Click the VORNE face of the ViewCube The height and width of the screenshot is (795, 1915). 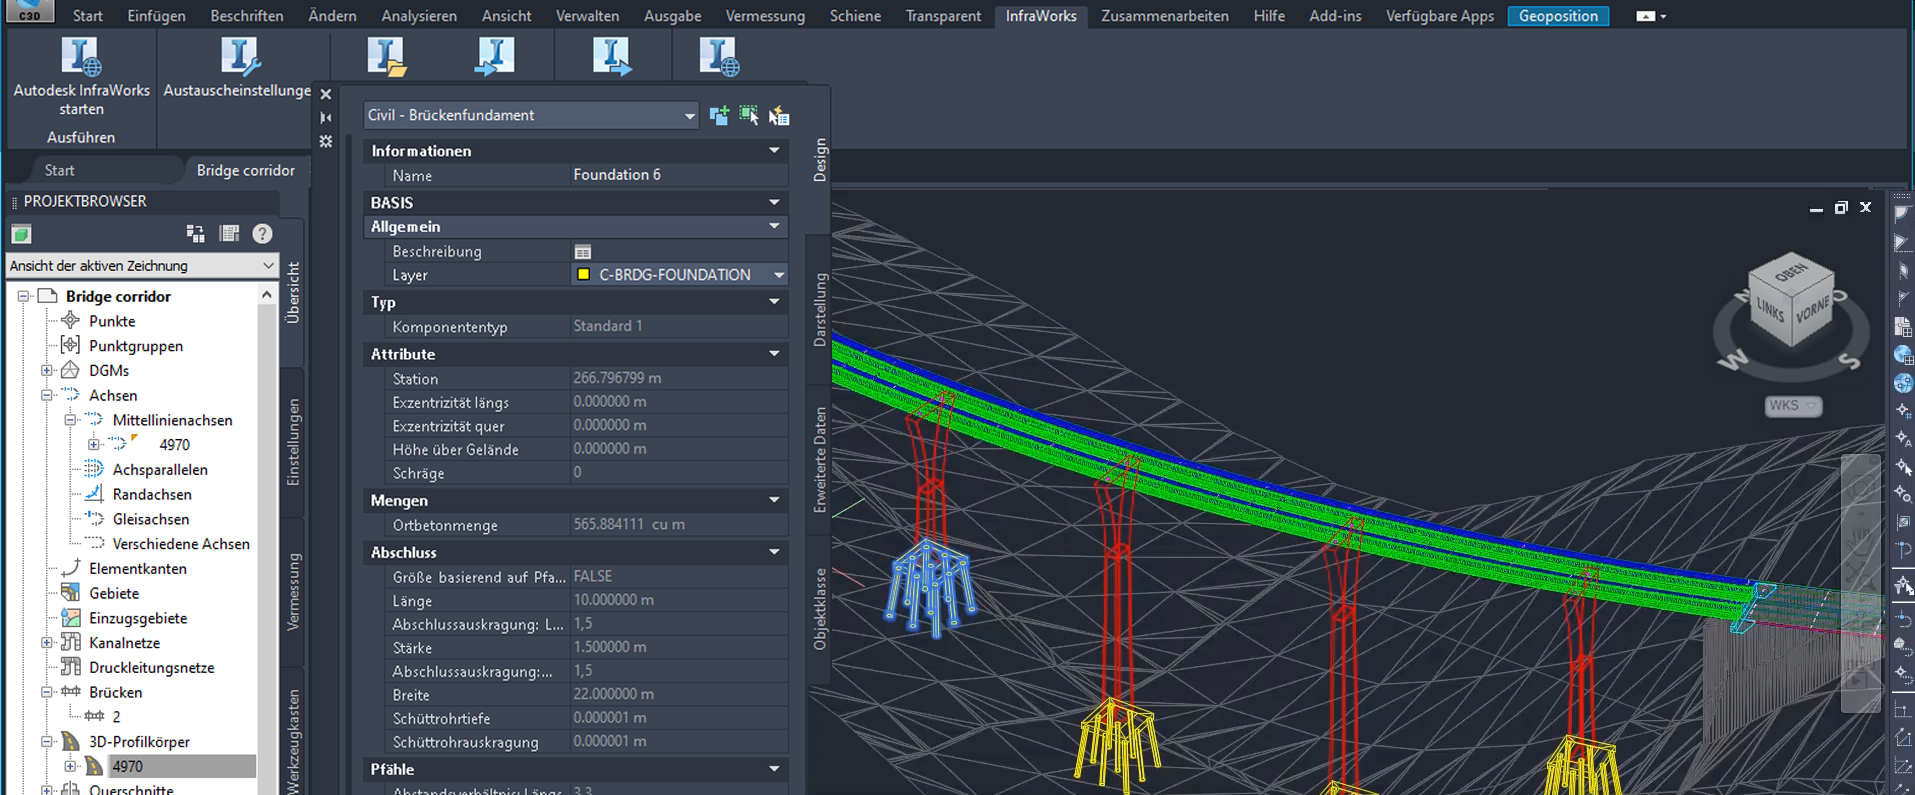(x=1812, y=309)
